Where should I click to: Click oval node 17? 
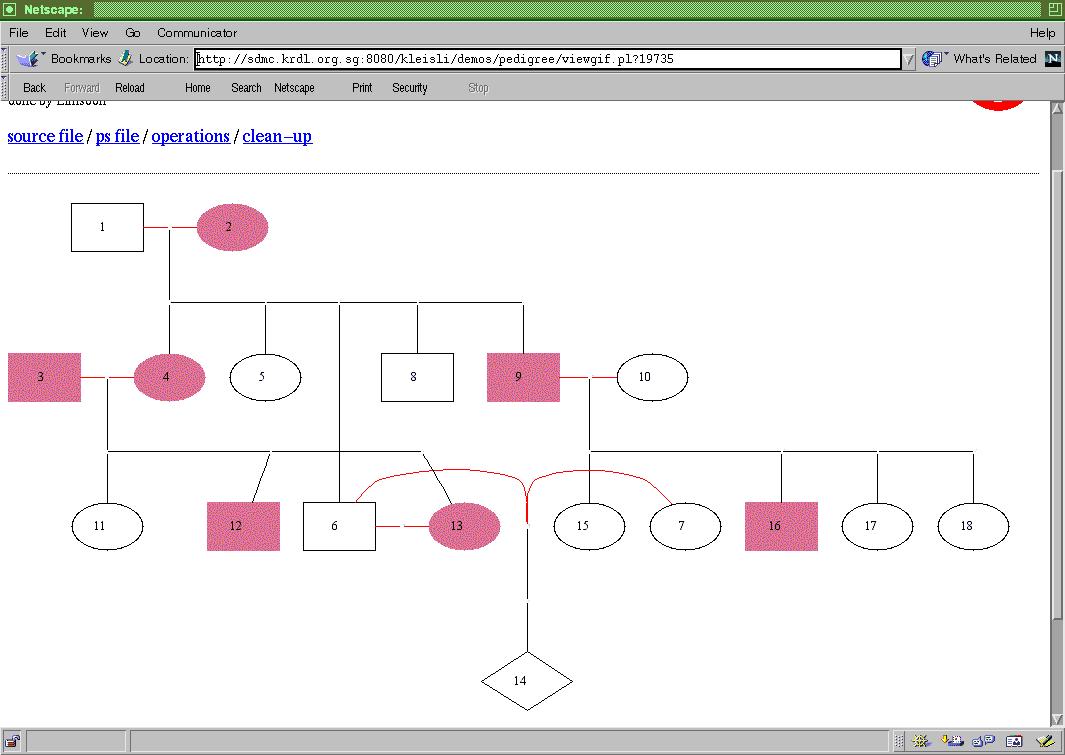877,526
